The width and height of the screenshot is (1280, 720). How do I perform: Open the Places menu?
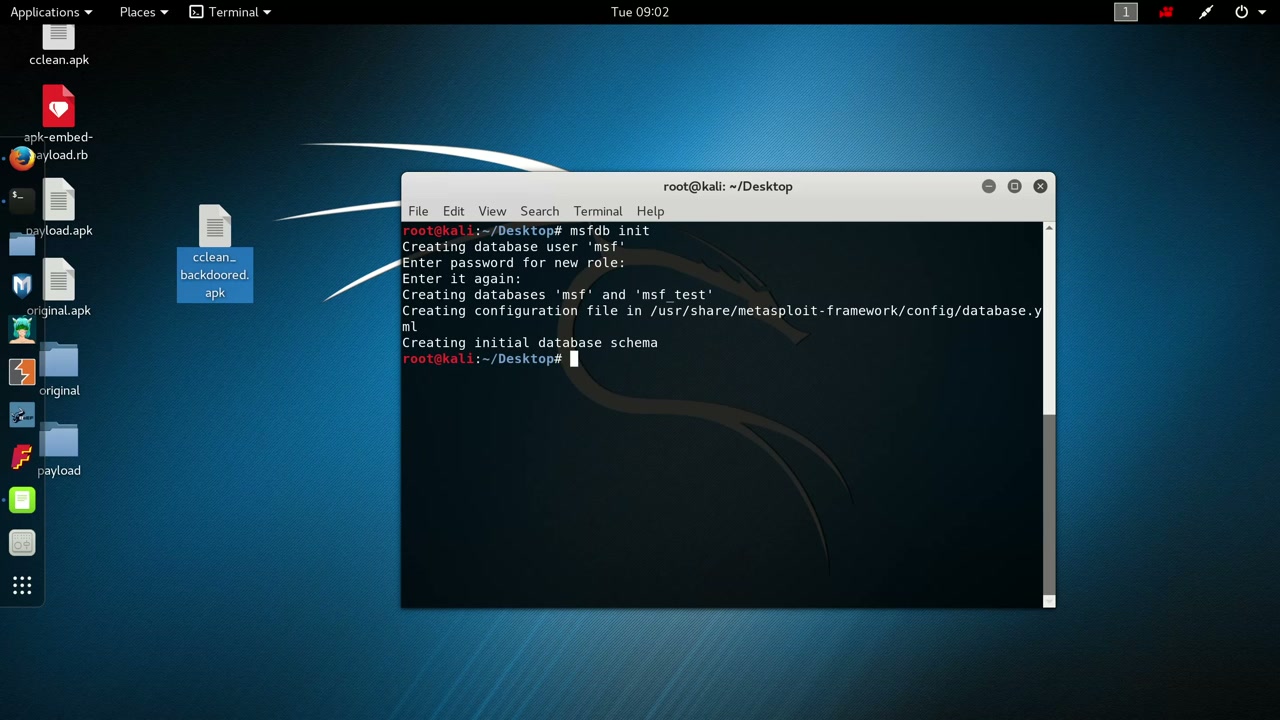click(144, 12)
